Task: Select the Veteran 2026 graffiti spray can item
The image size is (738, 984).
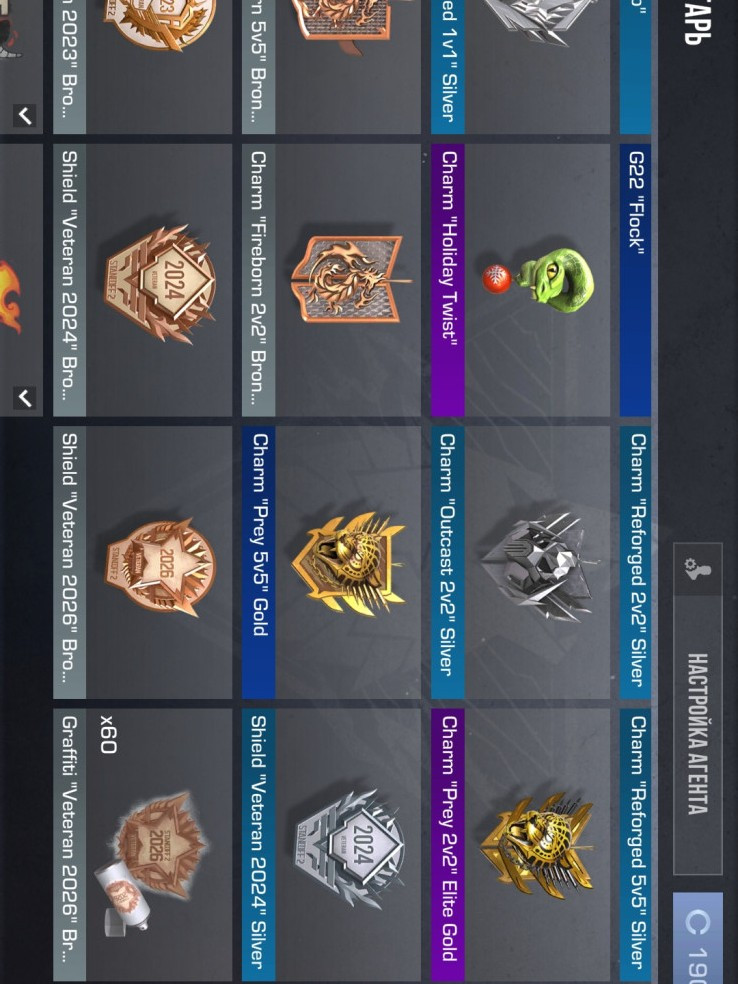Action: pyautogui.click(x=142, y=845)
